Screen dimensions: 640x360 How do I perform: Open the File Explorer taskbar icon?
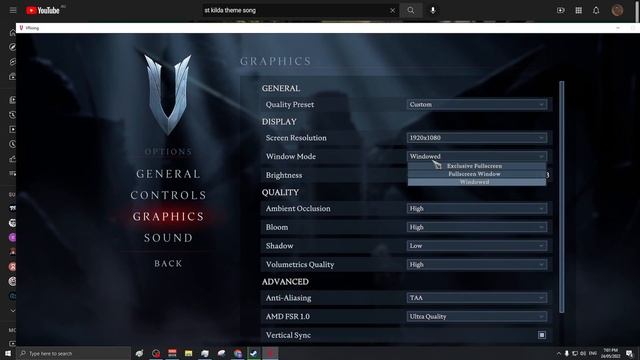click(189, 353)
